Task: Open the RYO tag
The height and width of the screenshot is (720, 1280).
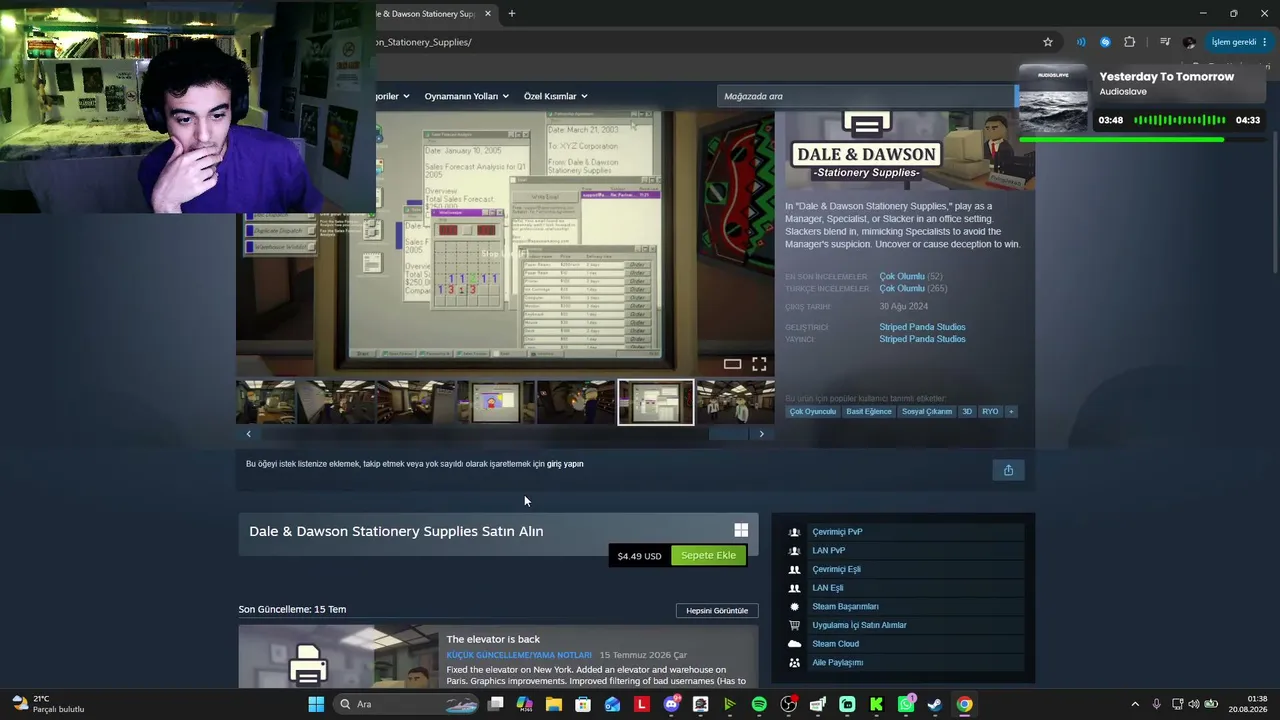Action: (x=990, y=411)
